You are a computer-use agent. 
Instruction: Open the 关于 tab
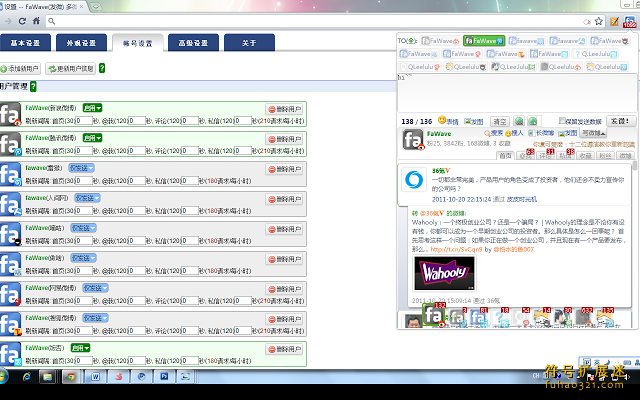[249, 43]
